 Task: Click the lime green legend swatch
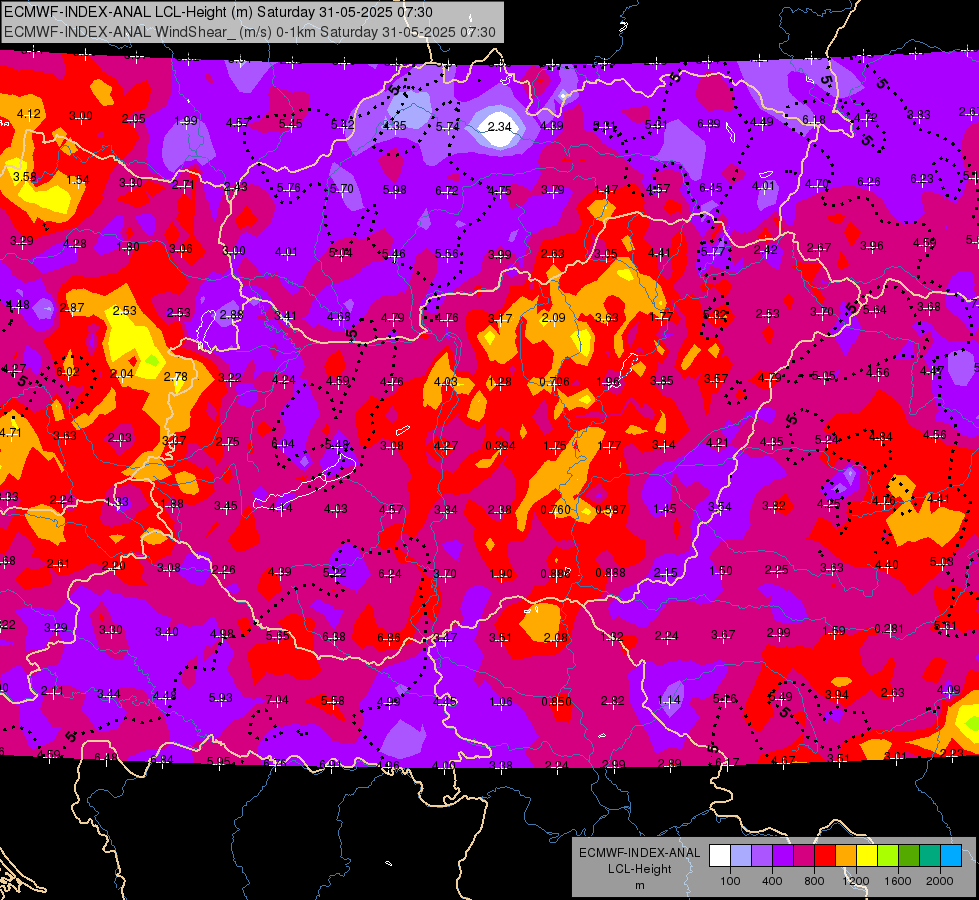[x=888, y=855]
